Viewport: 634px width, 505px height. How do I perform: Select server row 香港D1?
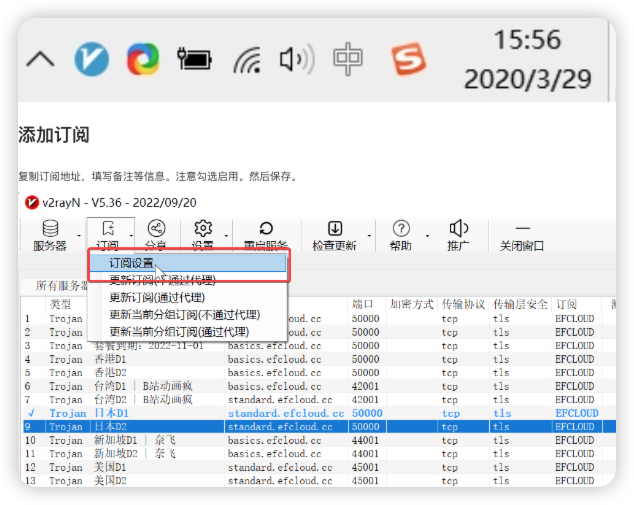[319, 359]
